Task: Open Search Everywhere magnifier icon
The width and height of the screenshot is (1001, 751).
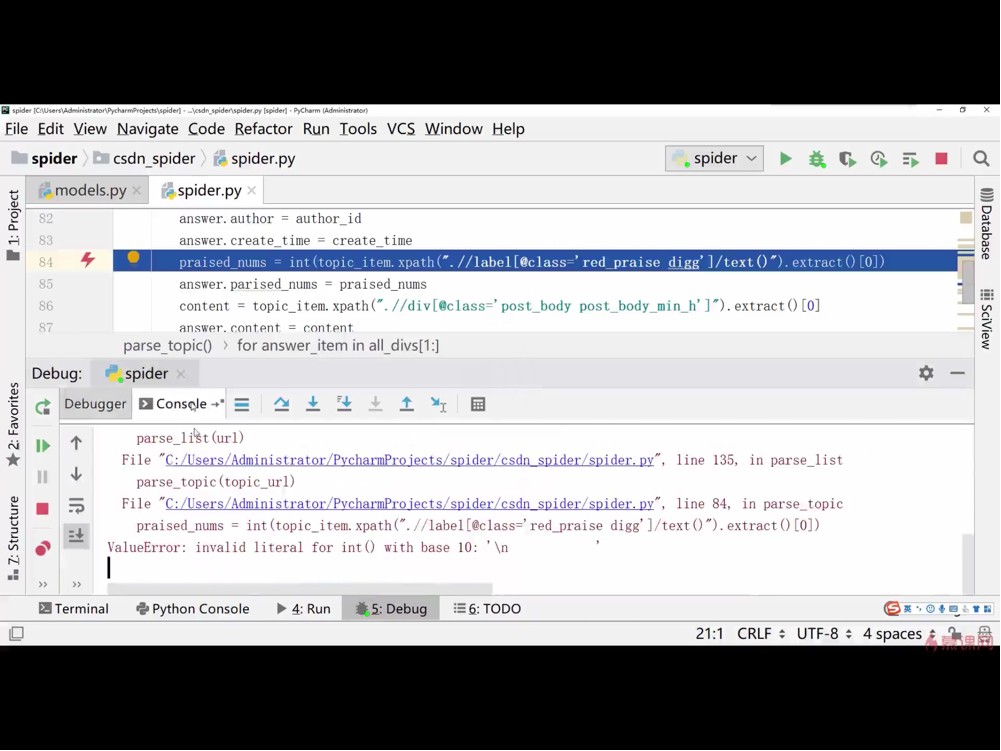Action: tap(981, 158)
